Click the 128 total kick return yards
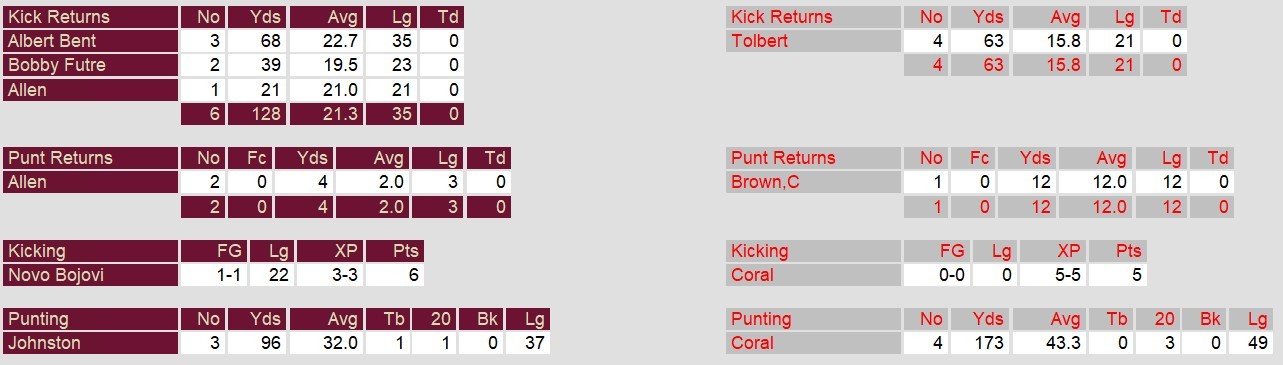Image resolution: width=1283 pixels, height=365 pixels. pos(257,114)
